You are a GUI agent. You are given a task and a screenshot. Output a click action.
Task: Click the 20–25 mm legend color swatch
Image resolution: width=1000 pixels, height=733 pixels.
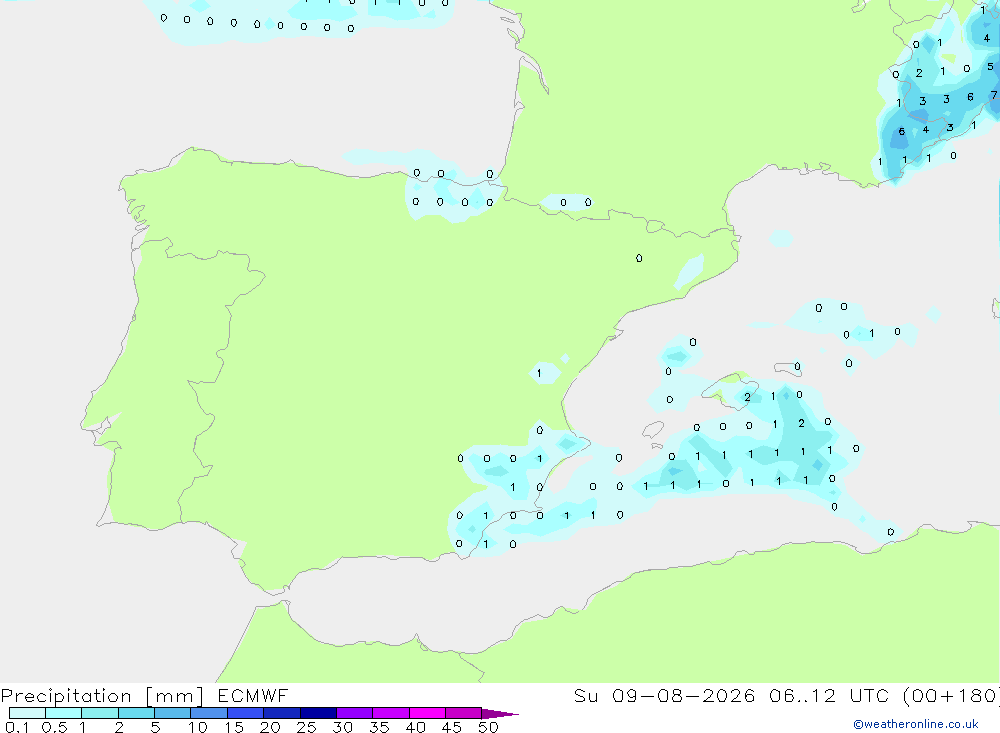coord(281,713)
